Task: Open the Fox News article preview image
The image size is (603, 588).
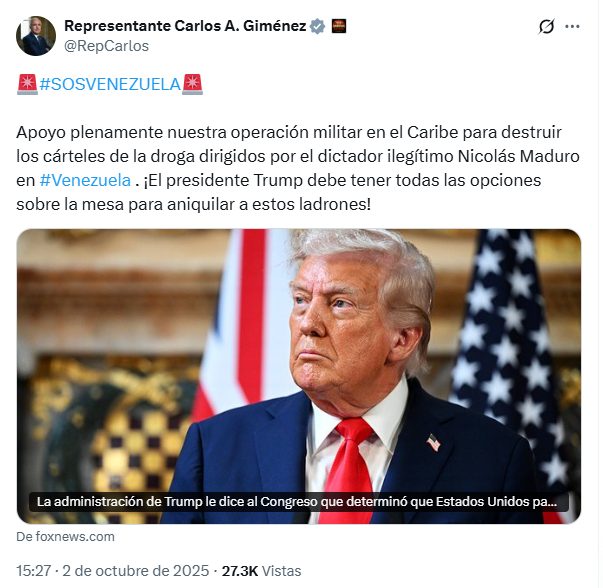Action: pyautogui.click(x=299, y=376)
